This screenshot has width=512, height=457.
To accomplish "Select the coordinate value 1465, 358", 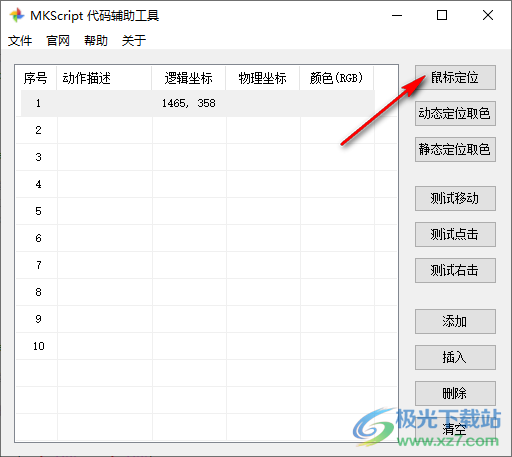I will pyautogui.click(x=189, y=103).
